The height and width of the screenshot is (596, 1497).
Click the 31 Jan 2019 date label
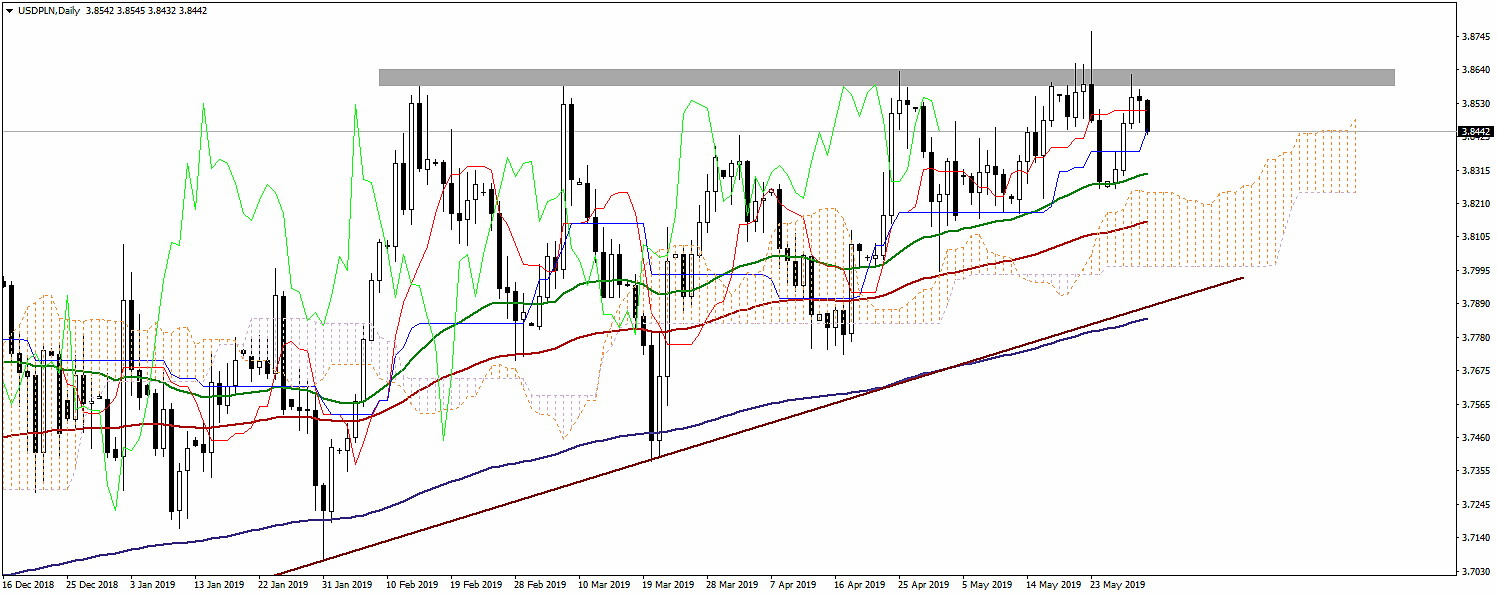[346, 584]
